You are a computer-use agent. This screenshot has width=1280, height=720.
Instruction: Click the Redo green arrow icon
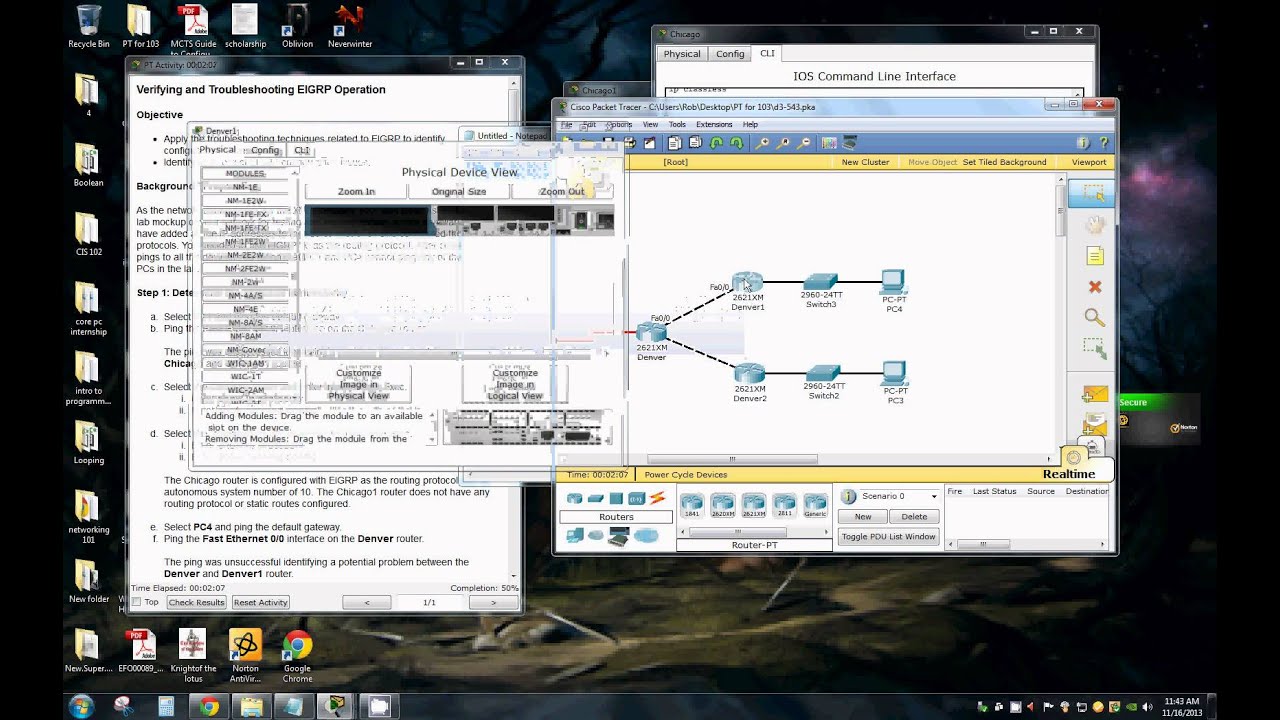pyautogui.click(x=736, y=143)
